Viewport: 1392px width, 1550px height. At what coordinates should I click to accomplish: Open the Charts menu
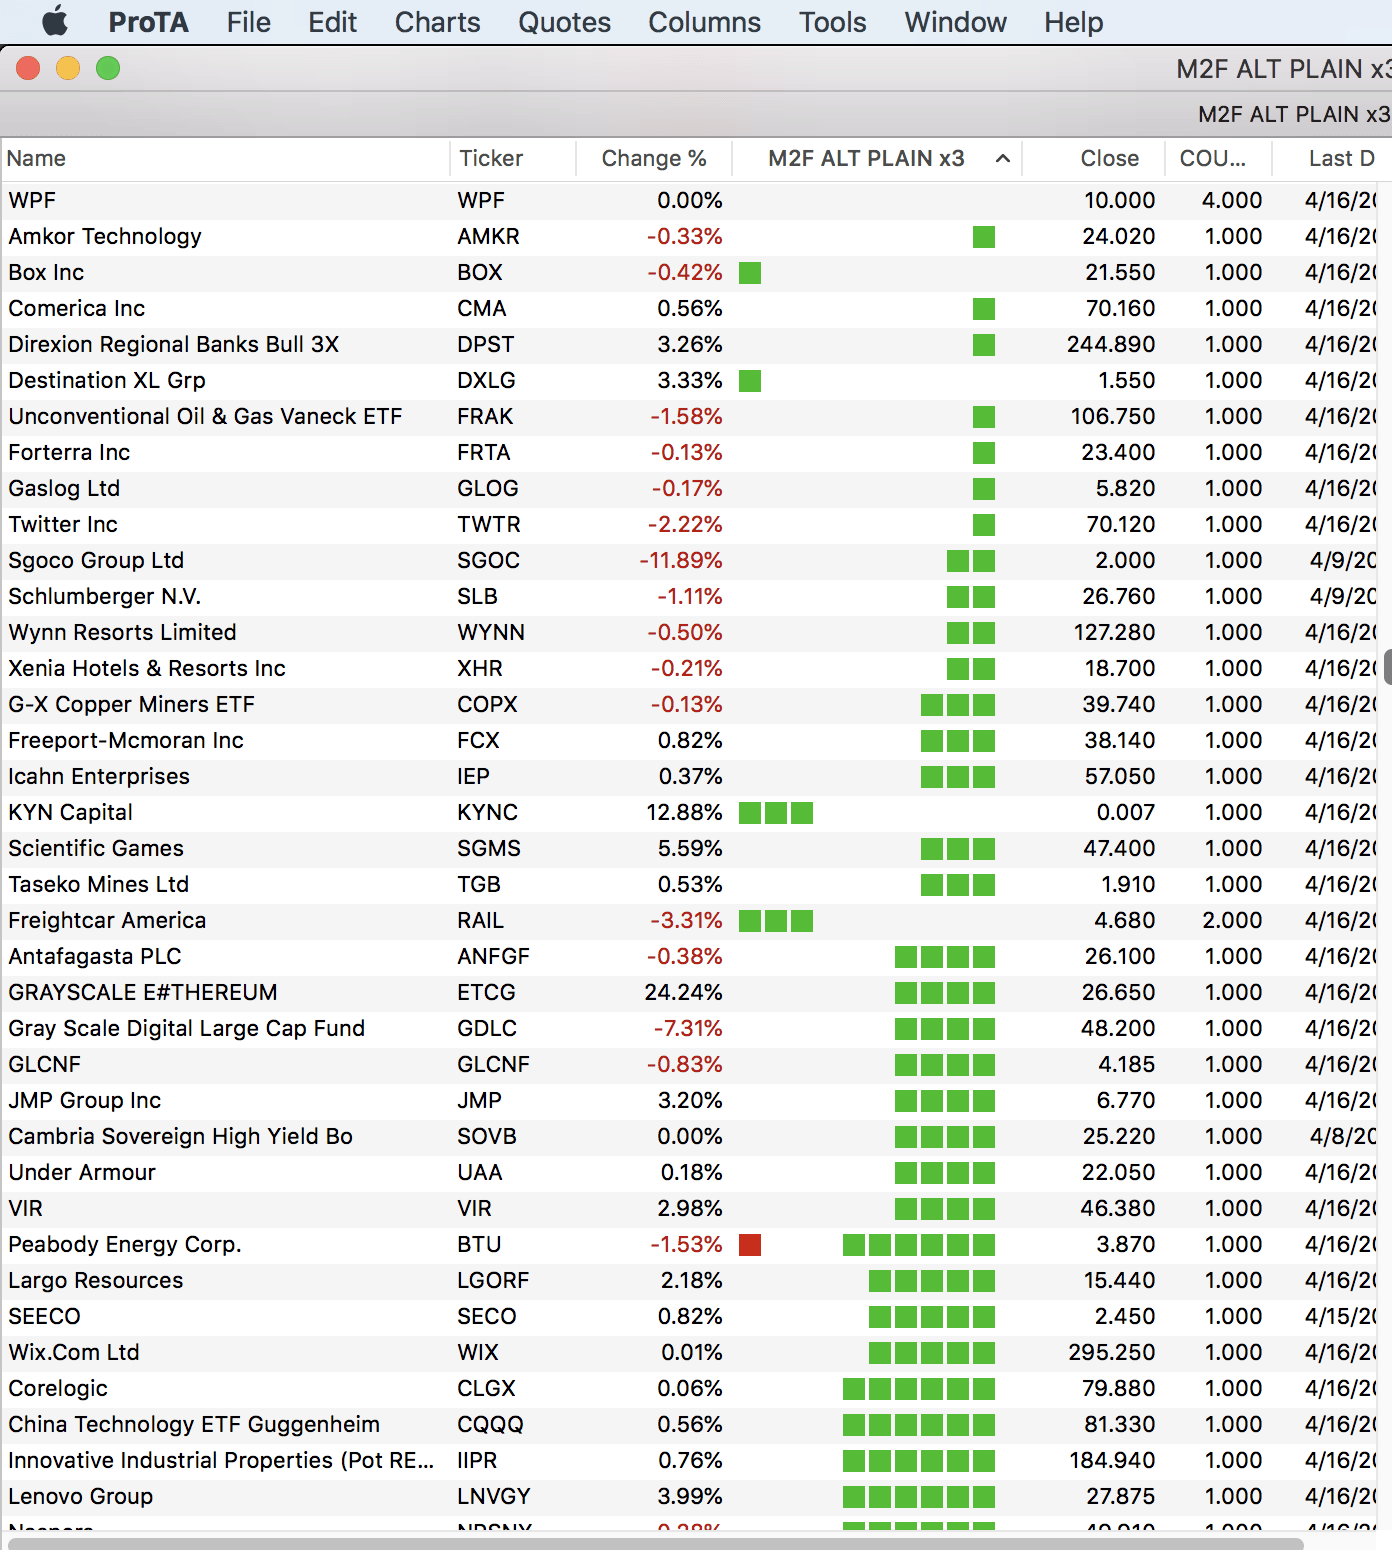click(437, 22)
